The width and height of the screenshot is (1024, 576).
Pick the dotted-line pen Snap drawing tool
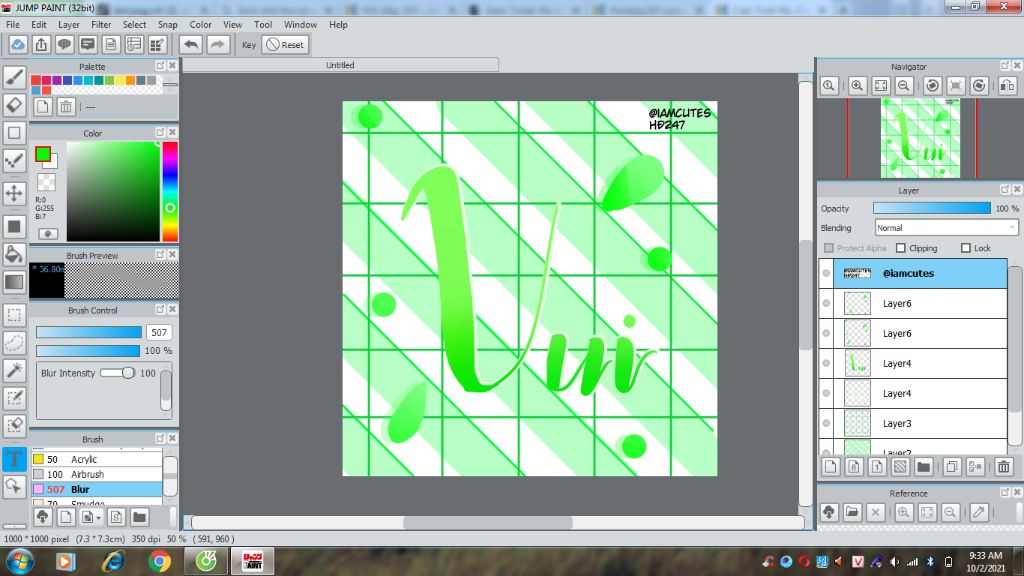coord(14,161)
